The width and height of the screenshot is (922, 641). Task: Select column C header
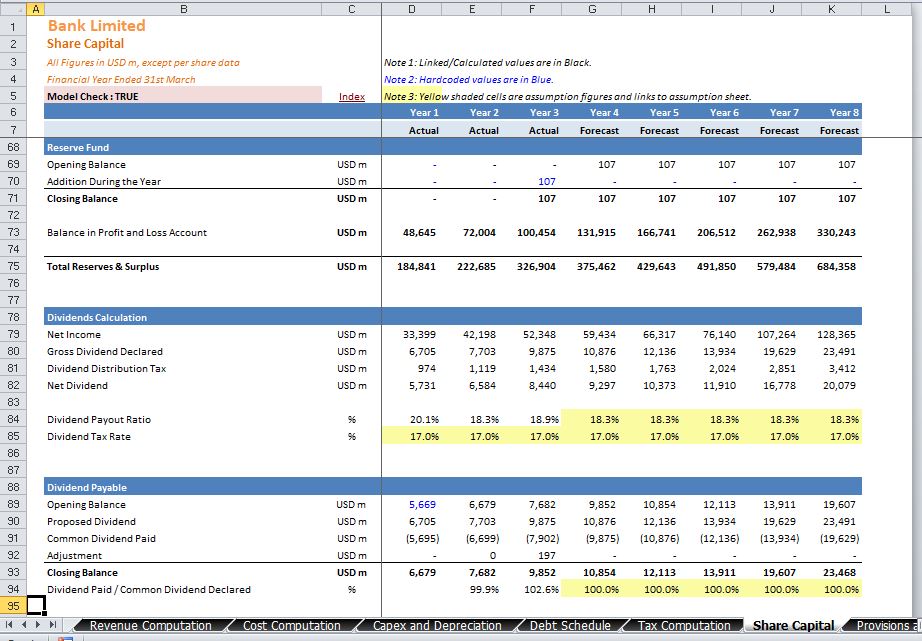coord(352,9)
